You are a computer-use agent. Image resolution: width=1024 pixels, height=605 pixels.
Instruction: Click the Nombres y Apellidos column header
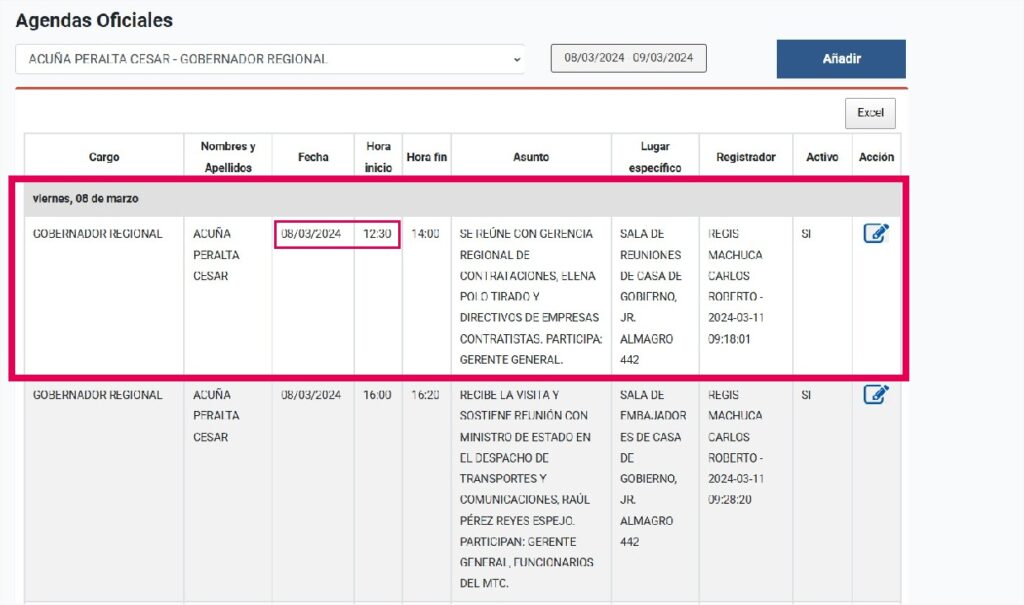[x=228, y=157]
